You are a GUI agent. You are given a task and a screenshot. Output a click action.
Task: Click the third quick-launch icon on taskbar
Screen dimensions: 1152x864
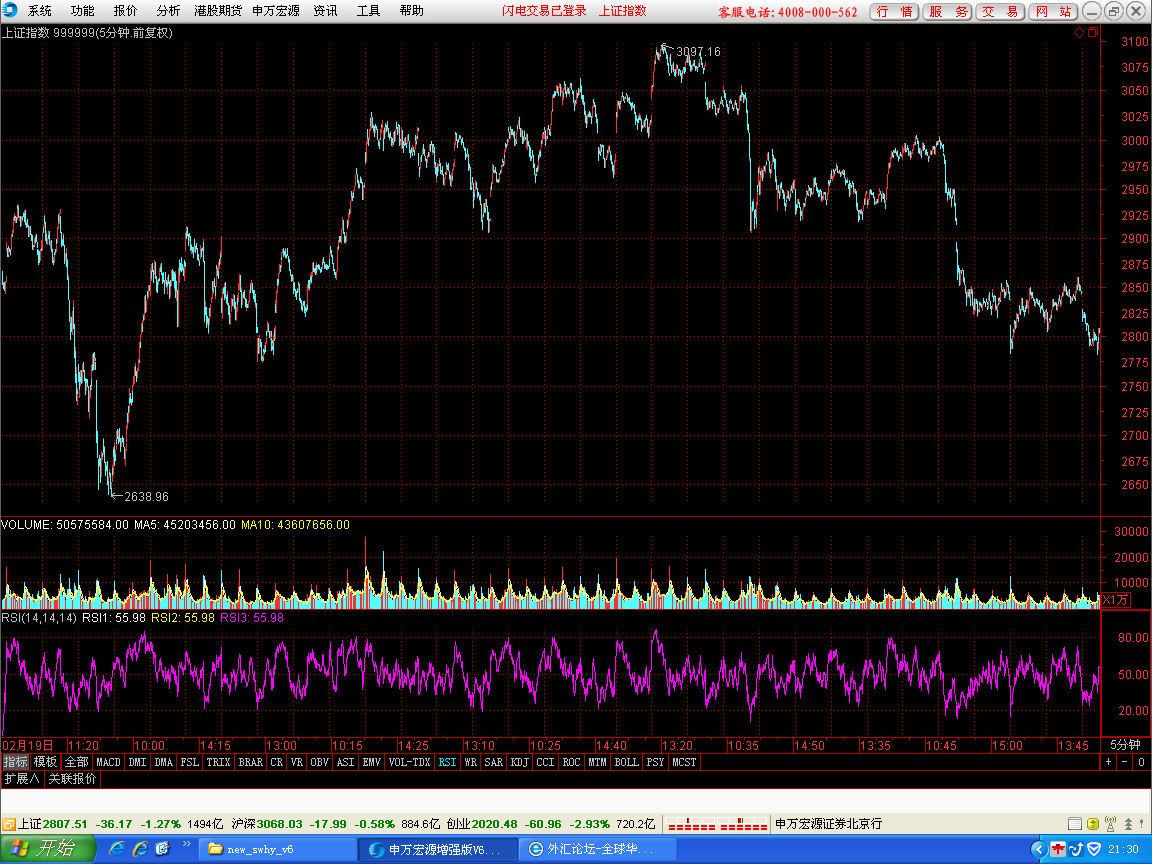(x=162, y=849)
